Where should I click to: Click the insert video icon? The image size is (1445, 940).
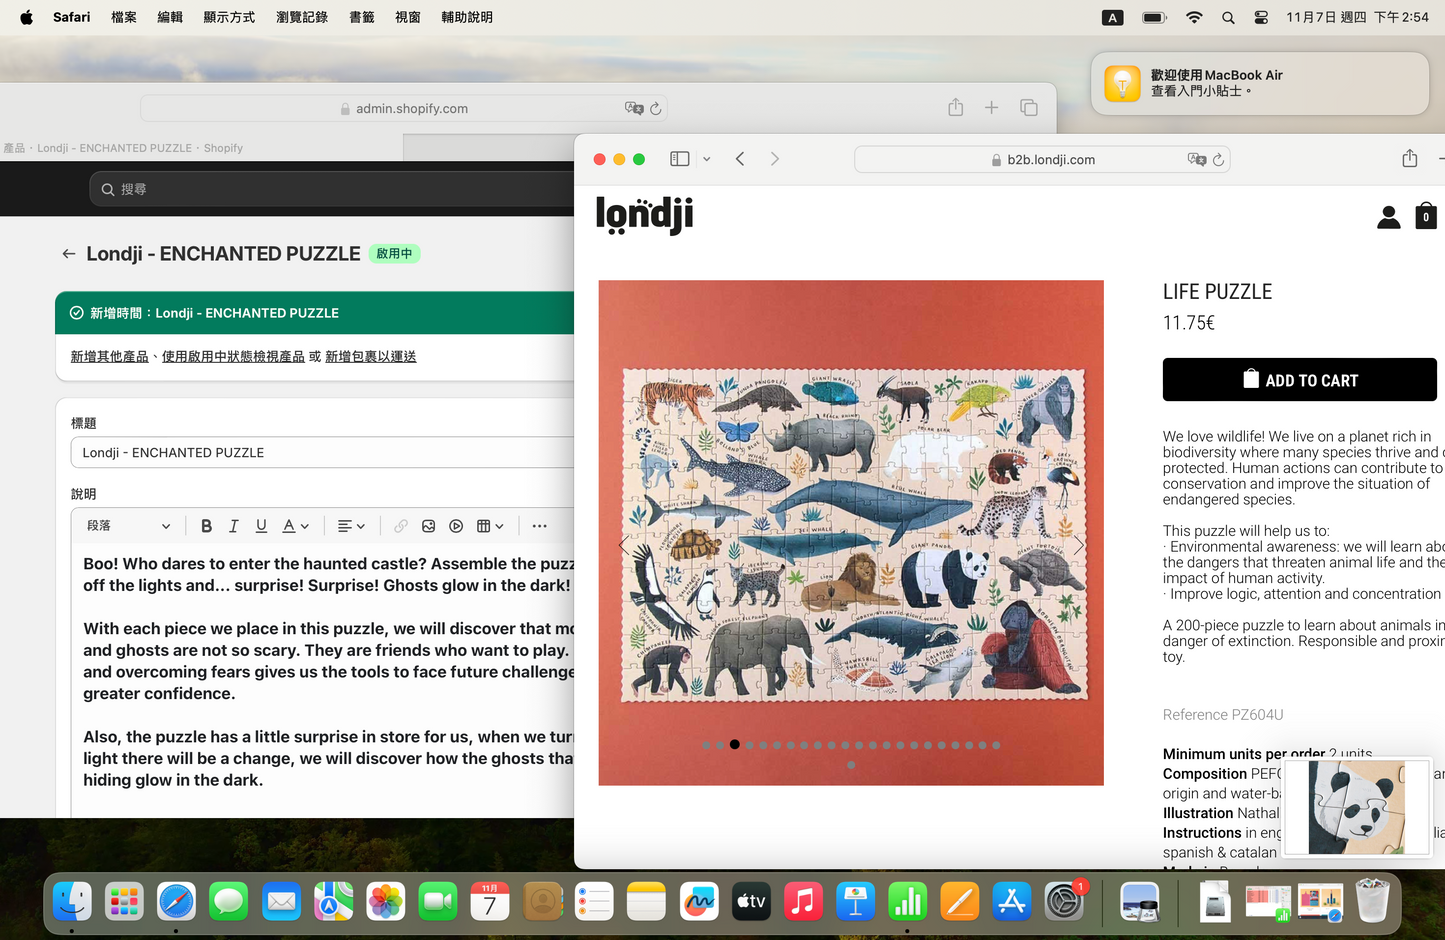pyautogui.click(x=456, y=526)
